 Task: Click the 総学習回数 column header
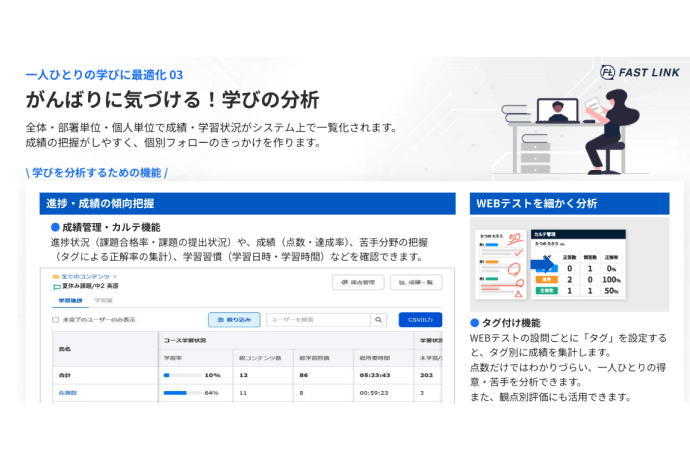(323, 358)
